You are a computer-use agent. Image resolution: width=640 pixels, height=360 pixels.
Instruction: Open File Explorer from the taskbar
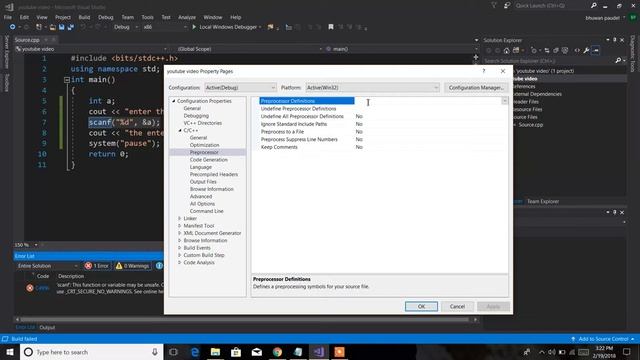tap(215, 352)
